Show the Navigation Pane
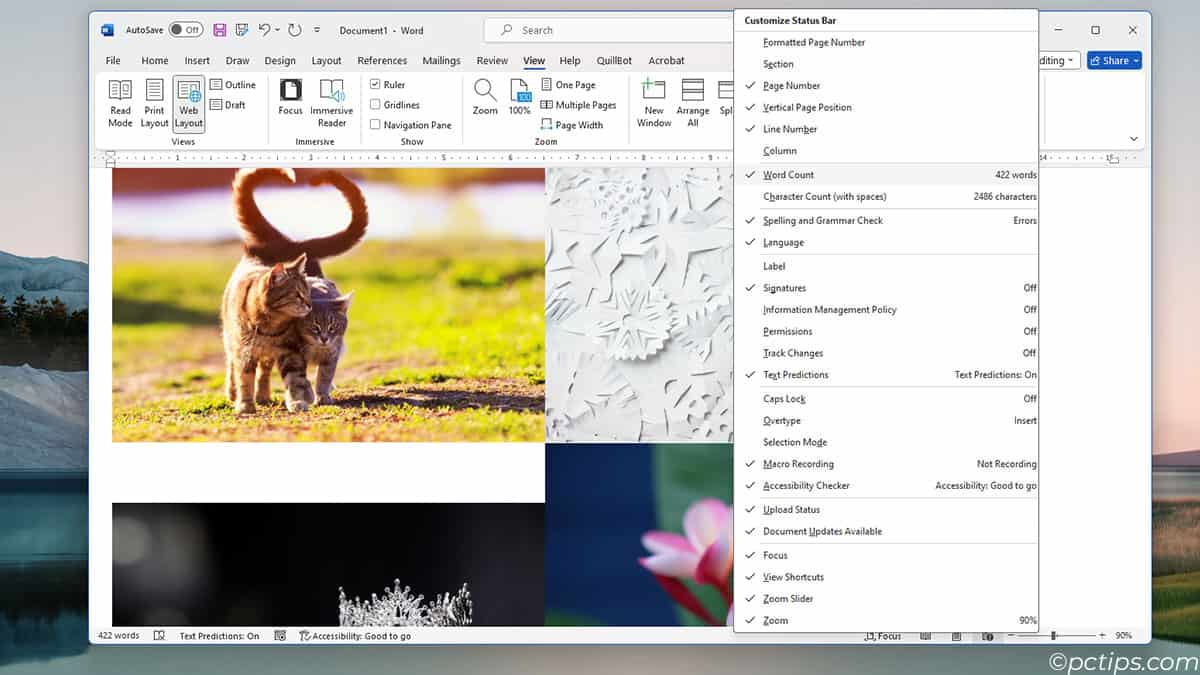Viewport: 1200px width, 675px height. [x=412, y=124]
